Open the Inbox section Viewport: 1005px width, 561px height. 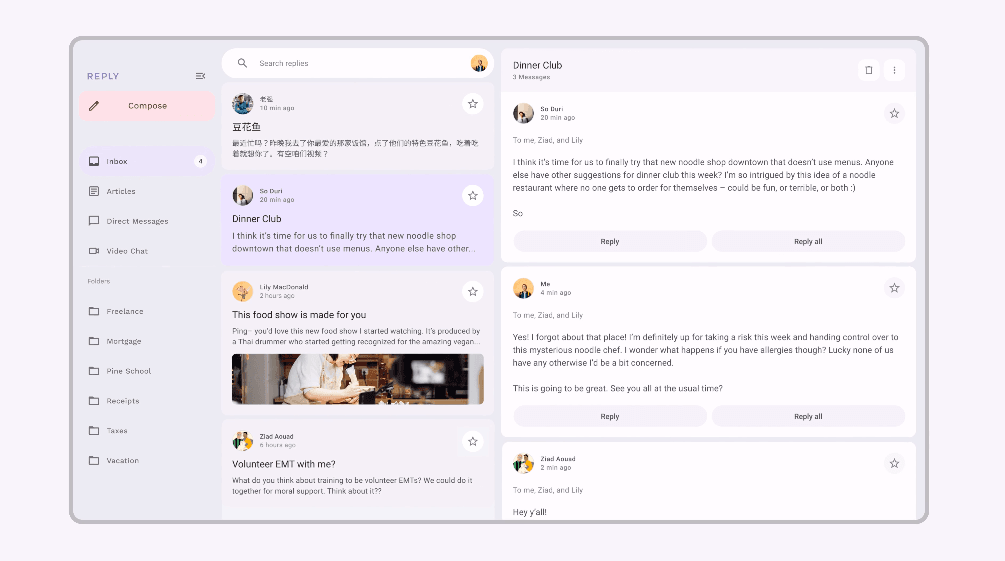(147, 161)
